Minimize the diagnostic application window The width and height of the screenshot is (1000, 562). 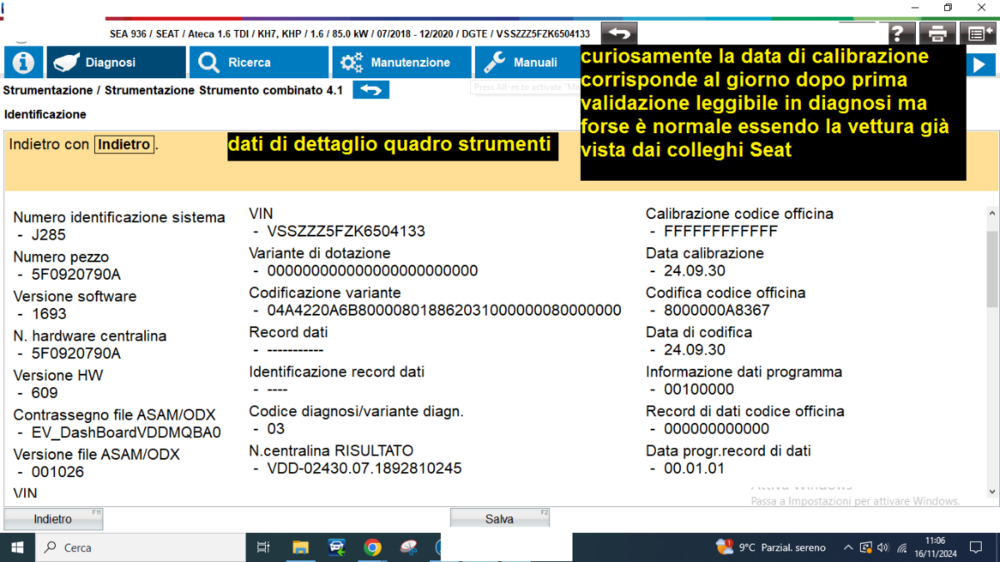coord(915,8)
